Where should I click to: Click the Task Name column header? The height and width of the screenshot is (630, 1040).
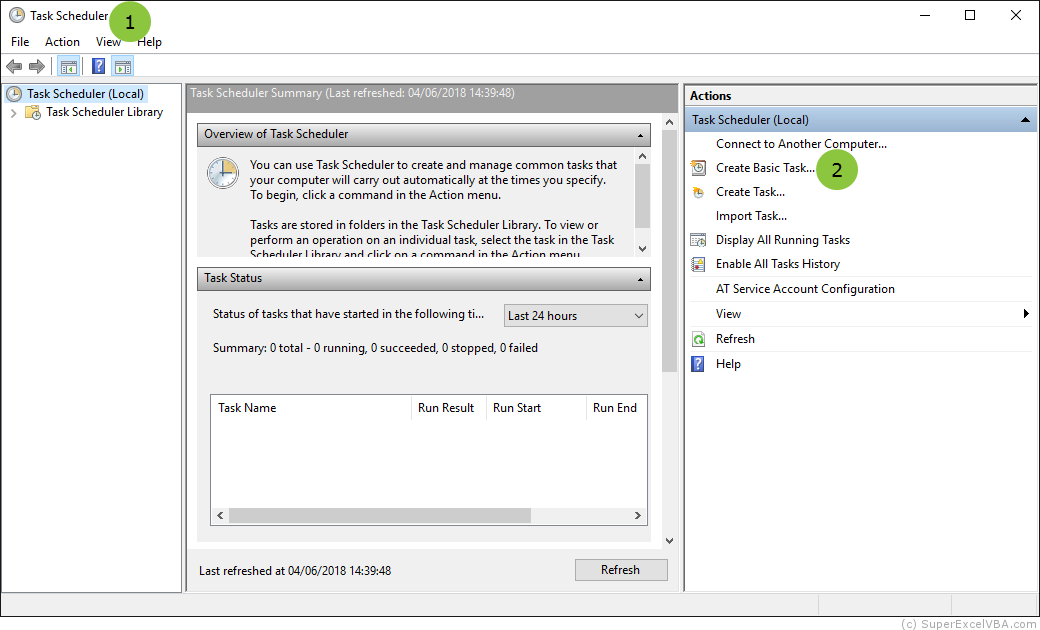pyautogui.click(x=311, y=408)
